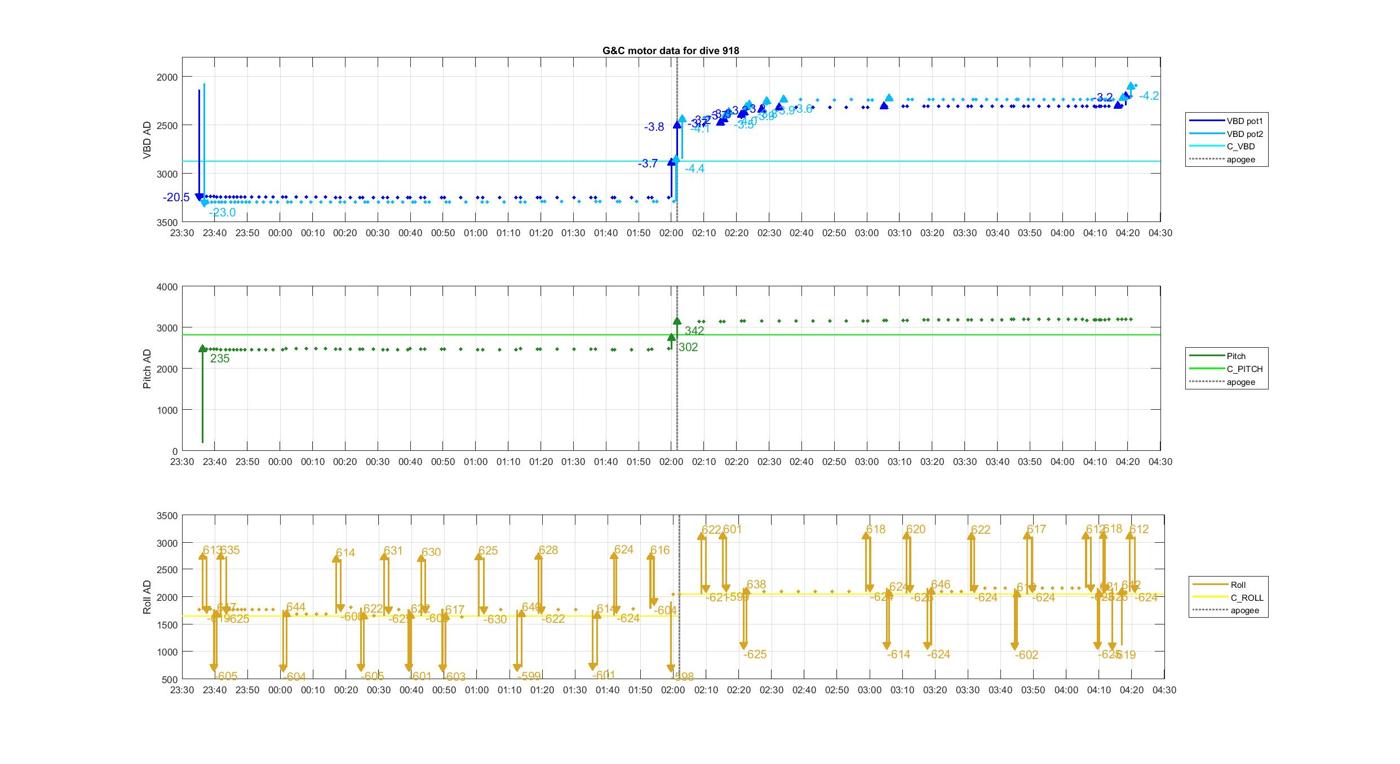Click the "-602" roll data label
The image size is (1400, 764).
[1026, 655]
